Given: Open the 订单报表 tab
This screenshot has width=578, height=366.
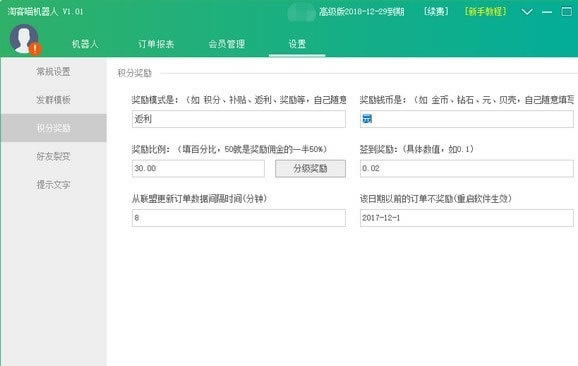Looking at the screenshot, I should coord(156,44).
